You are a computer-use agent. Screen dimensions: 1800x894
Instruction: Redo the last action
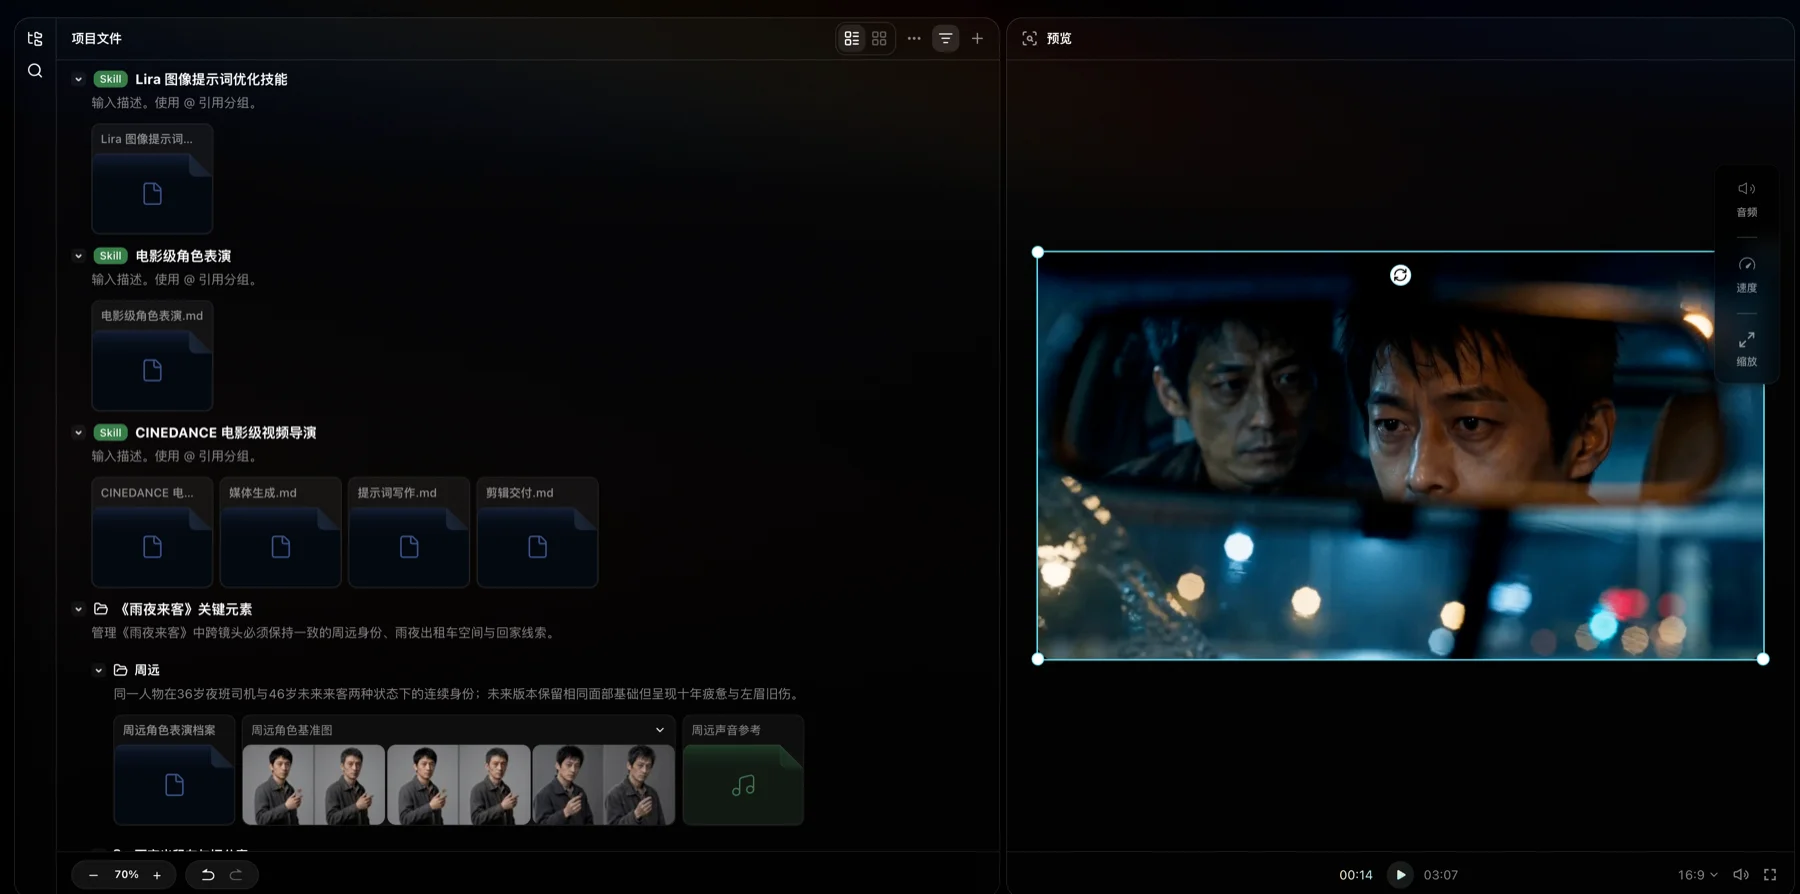tap(236, 875)
